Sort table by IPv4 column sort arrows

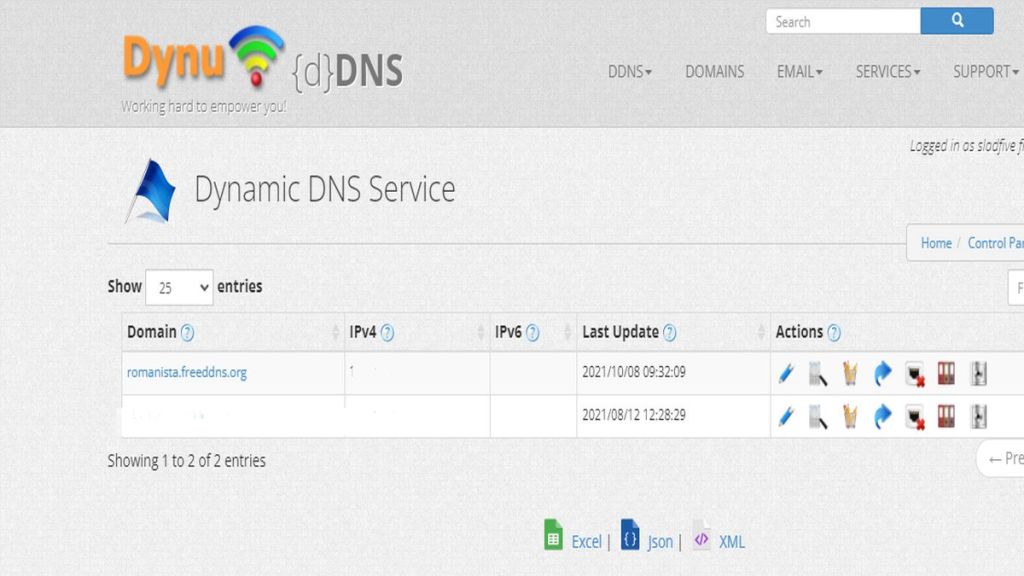point(481,332)
